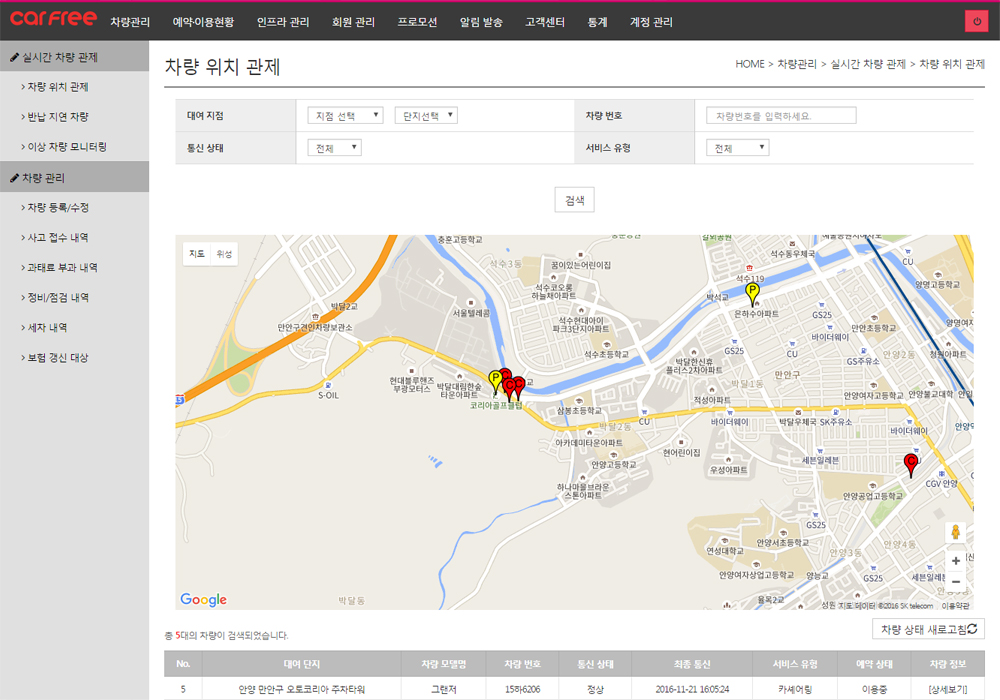
Task: Open the 단지선택 dropdown
Action: [426, 115]
